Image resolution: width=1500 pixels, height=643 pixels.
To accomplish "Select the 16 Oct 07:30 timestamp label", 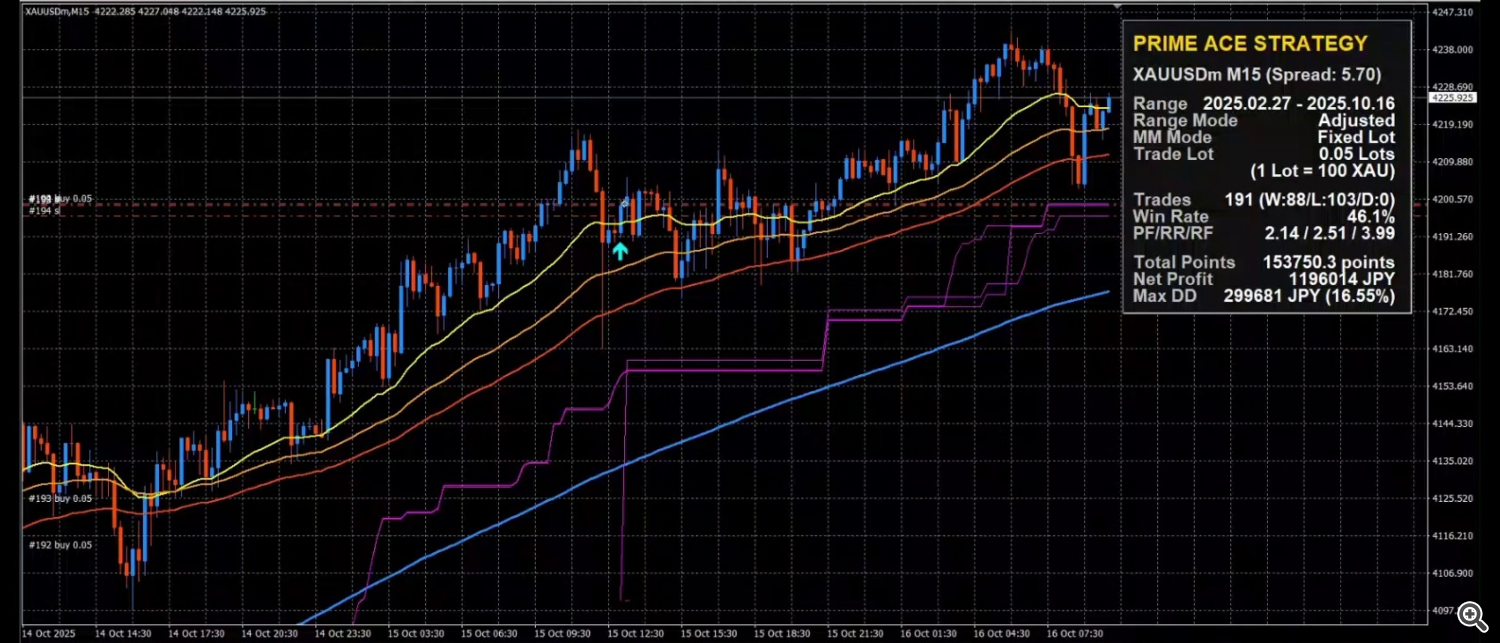I will tap(1075, 633).
